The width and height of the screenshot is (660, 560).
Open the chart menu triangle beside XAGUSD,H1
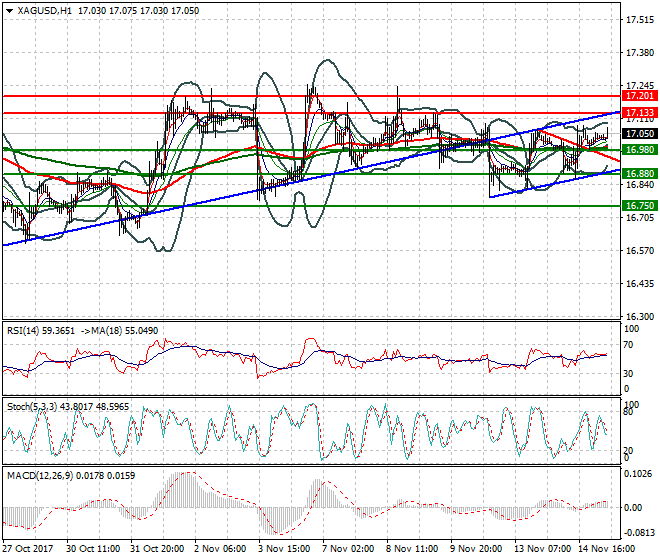[10, 11]
